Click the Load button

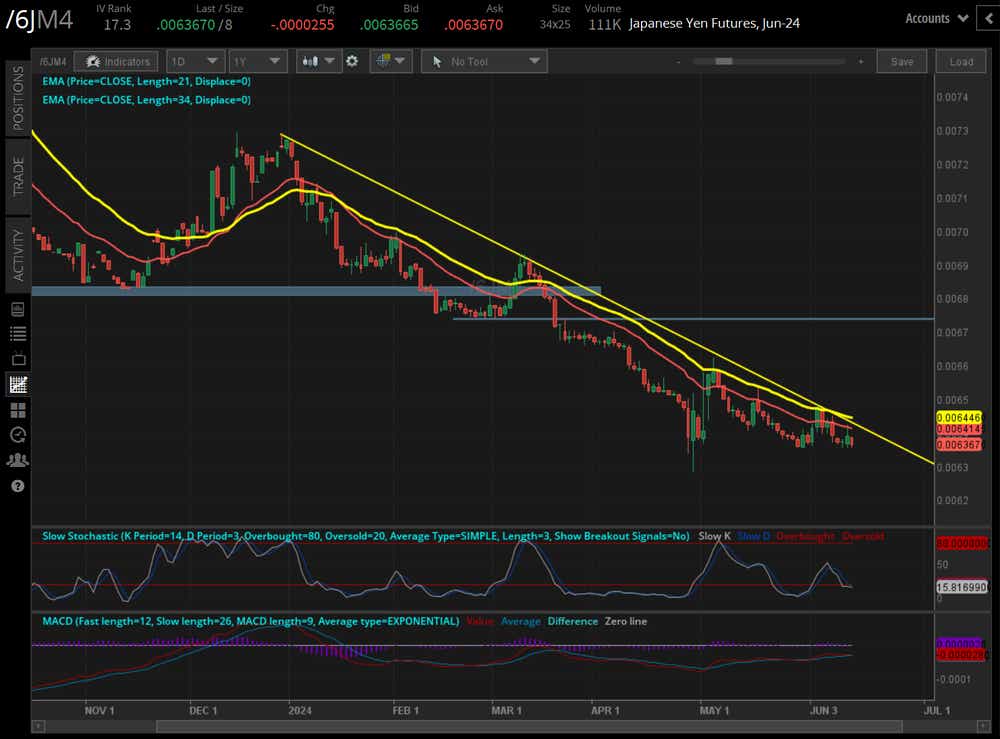pyautogui.click(x=961, y=62)
